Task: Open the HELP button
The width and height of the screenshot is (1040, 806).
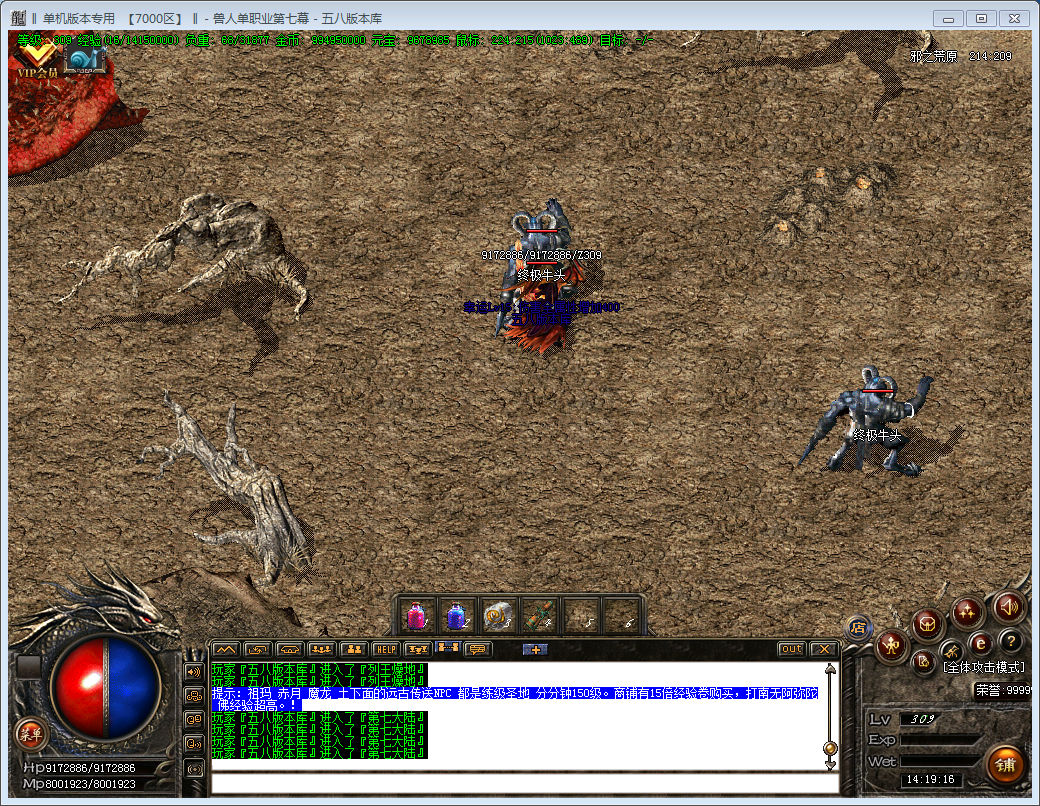Action: click(x=385, y=649)
